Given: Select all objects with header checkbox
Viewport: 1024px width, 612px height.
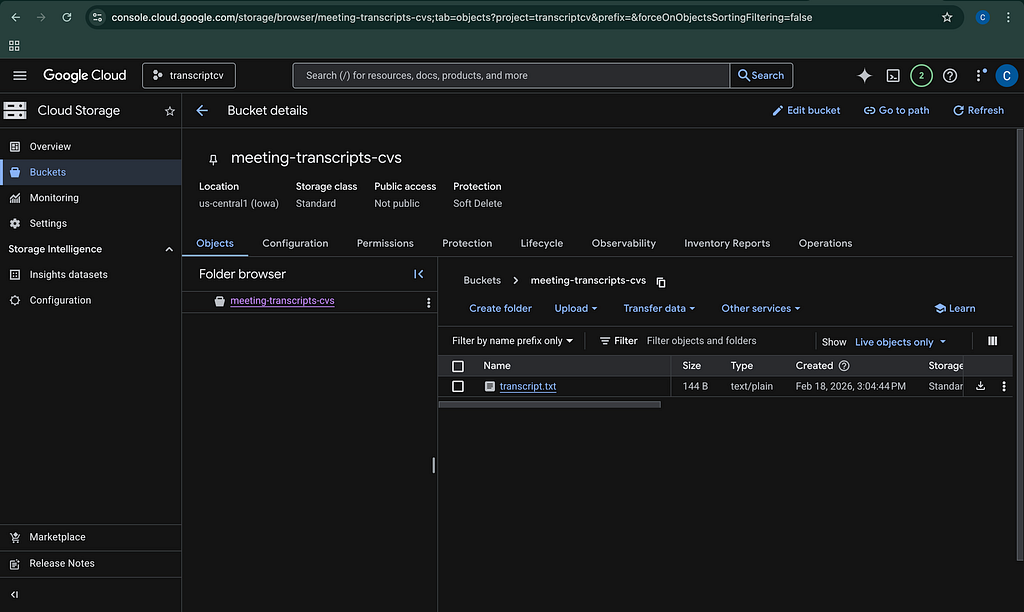Looking at the screenshot, I should click(x=458, y=366).
